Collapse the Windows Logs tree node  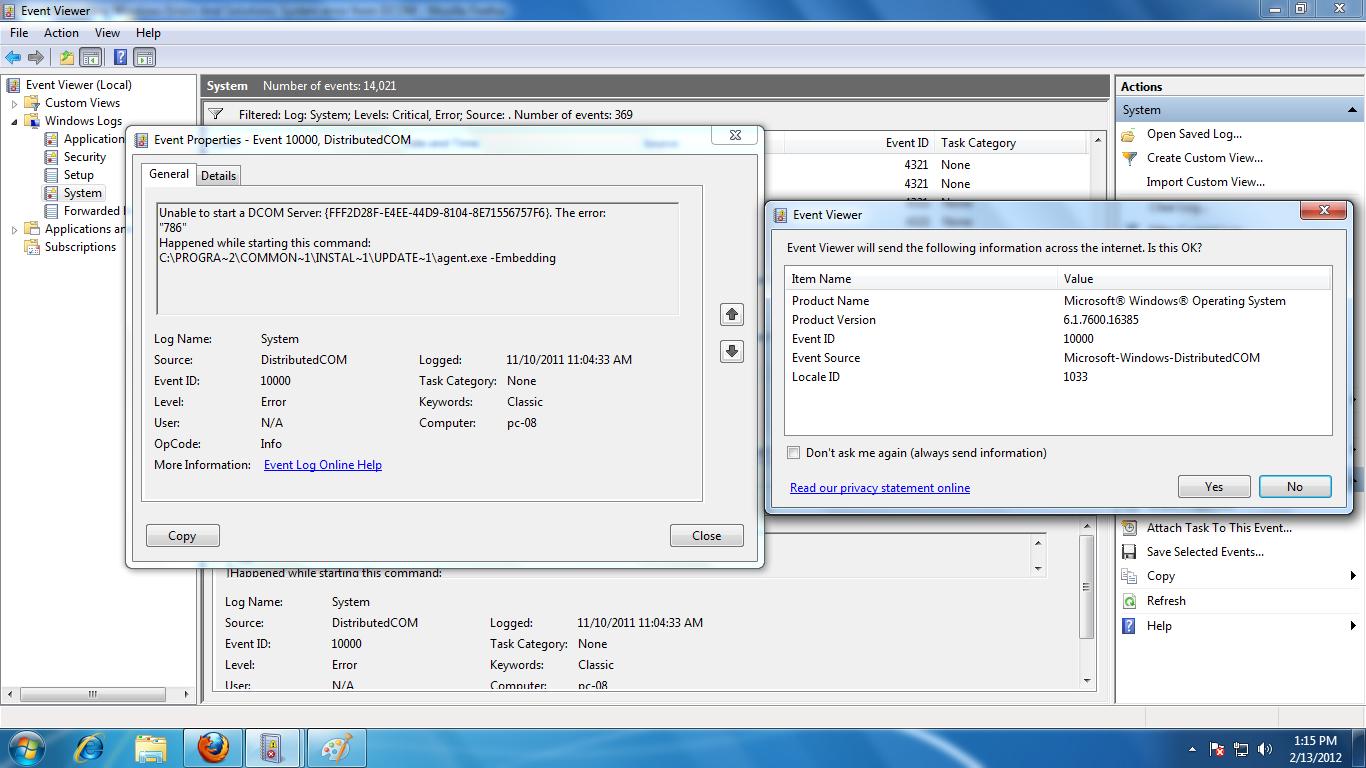[x=14, y=121]
